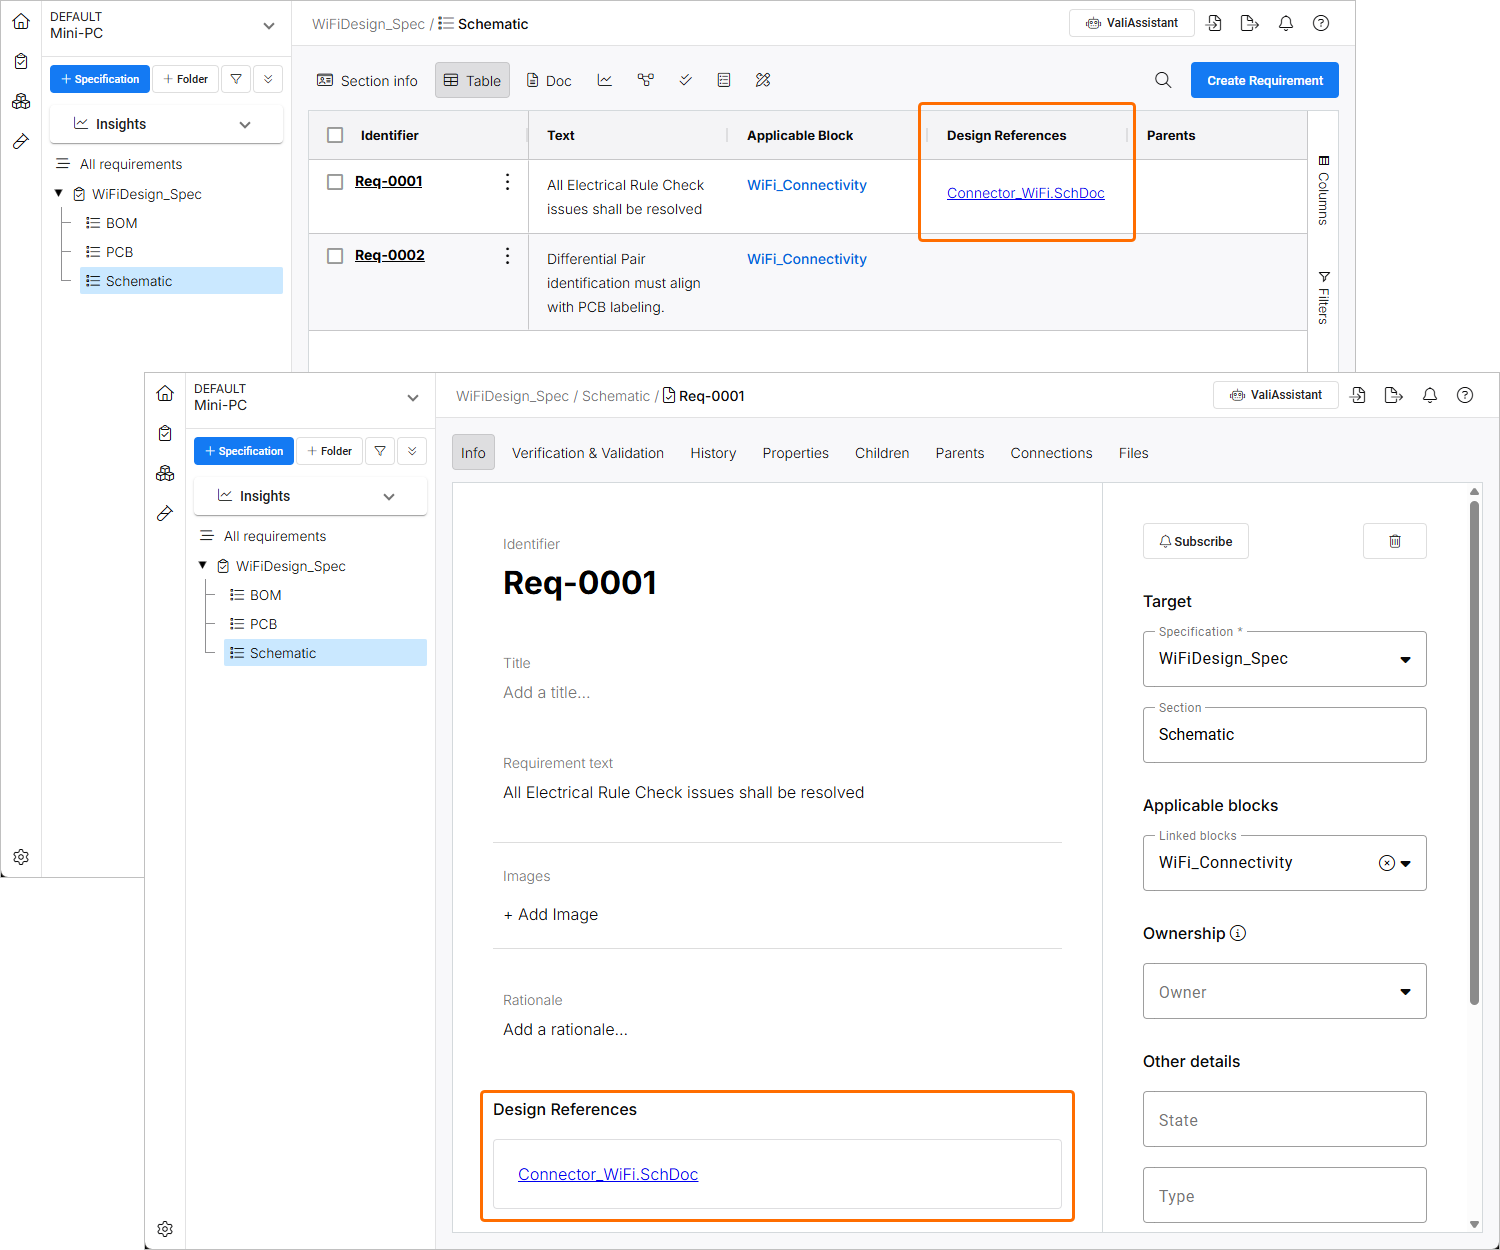Expand the Mini-PC workspace chevron in table window
This screenshot has width=1500, height=1250.
[x=269, y=25]
